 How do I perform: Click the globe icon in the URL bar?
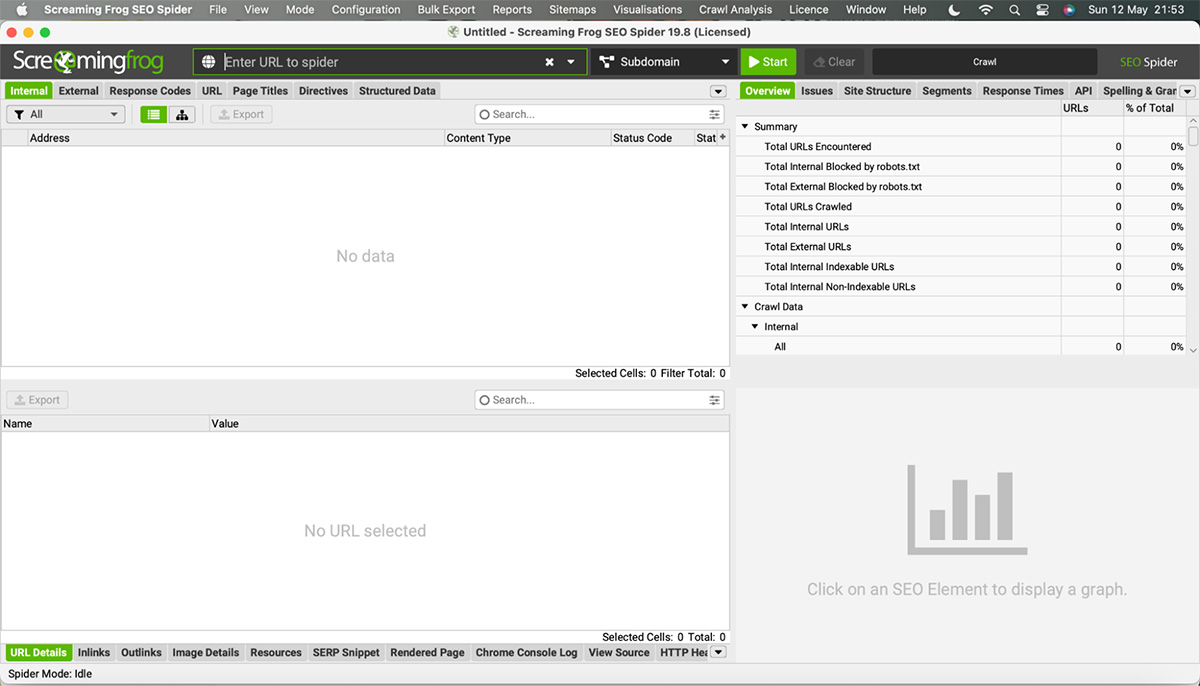tap(209, 62)
